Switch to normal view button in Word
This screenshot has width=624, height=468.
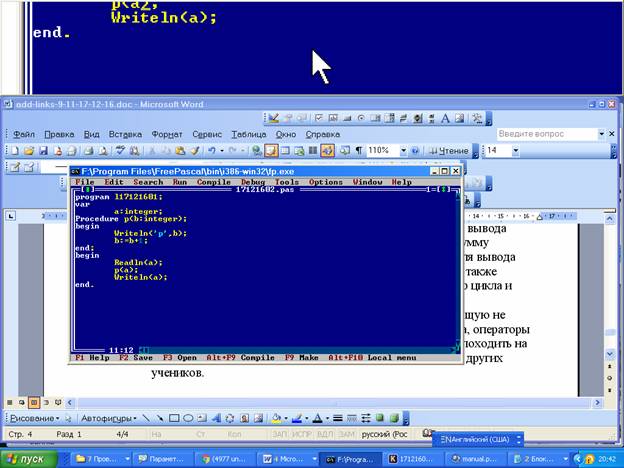10,403
